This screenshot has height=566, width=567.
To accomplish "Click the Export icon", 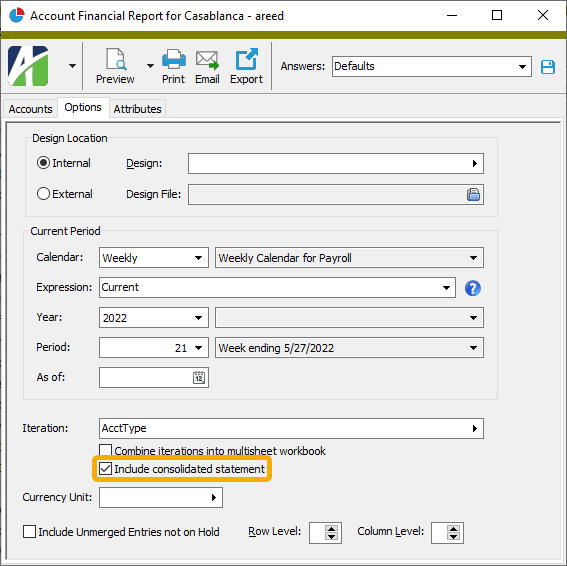I will point(247,59).
